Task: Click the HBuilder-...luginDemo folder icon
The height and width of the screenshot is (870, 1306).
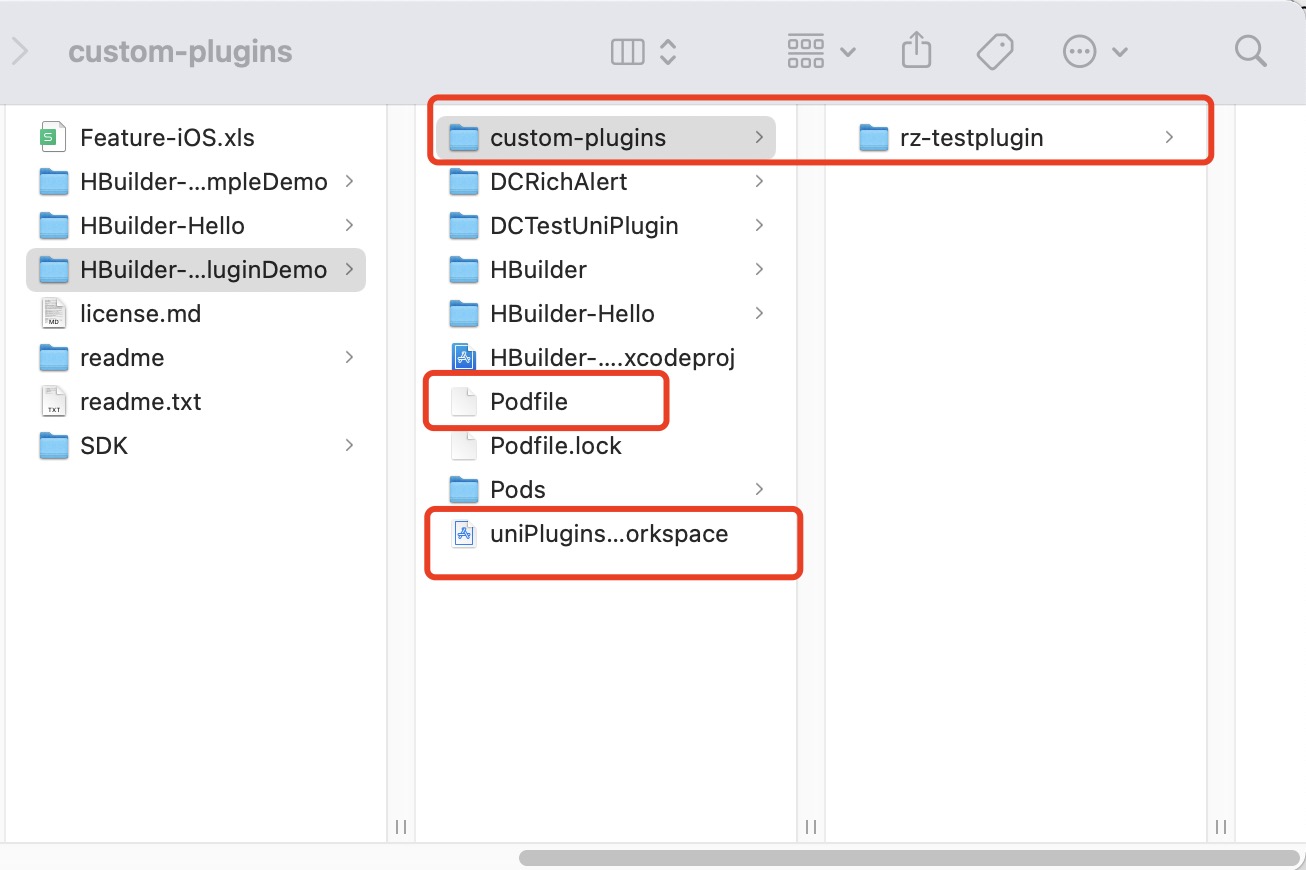Action: click(54, 269)
